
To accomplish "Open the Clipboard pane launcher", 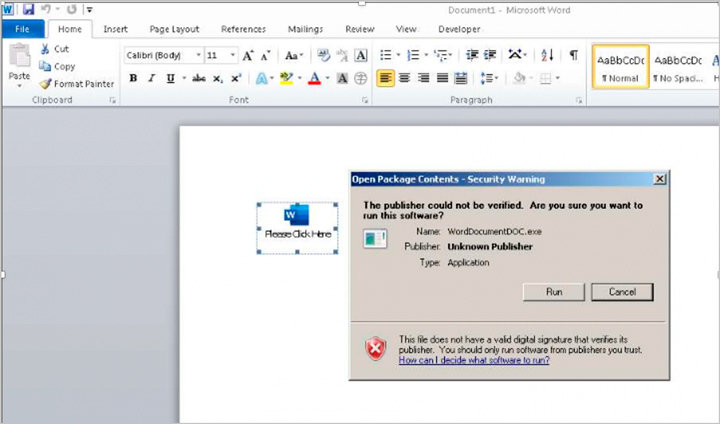I will pyautogui.click(x=112, y=100).
